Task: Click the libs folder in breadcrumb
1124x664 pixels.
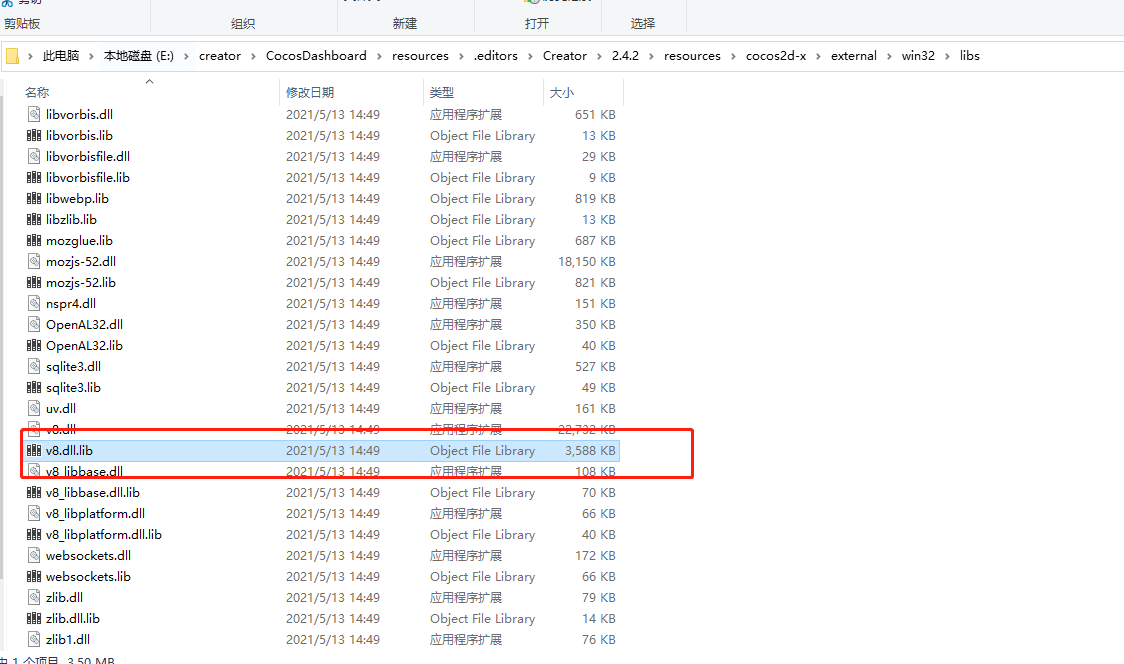Action: [970, 56]
